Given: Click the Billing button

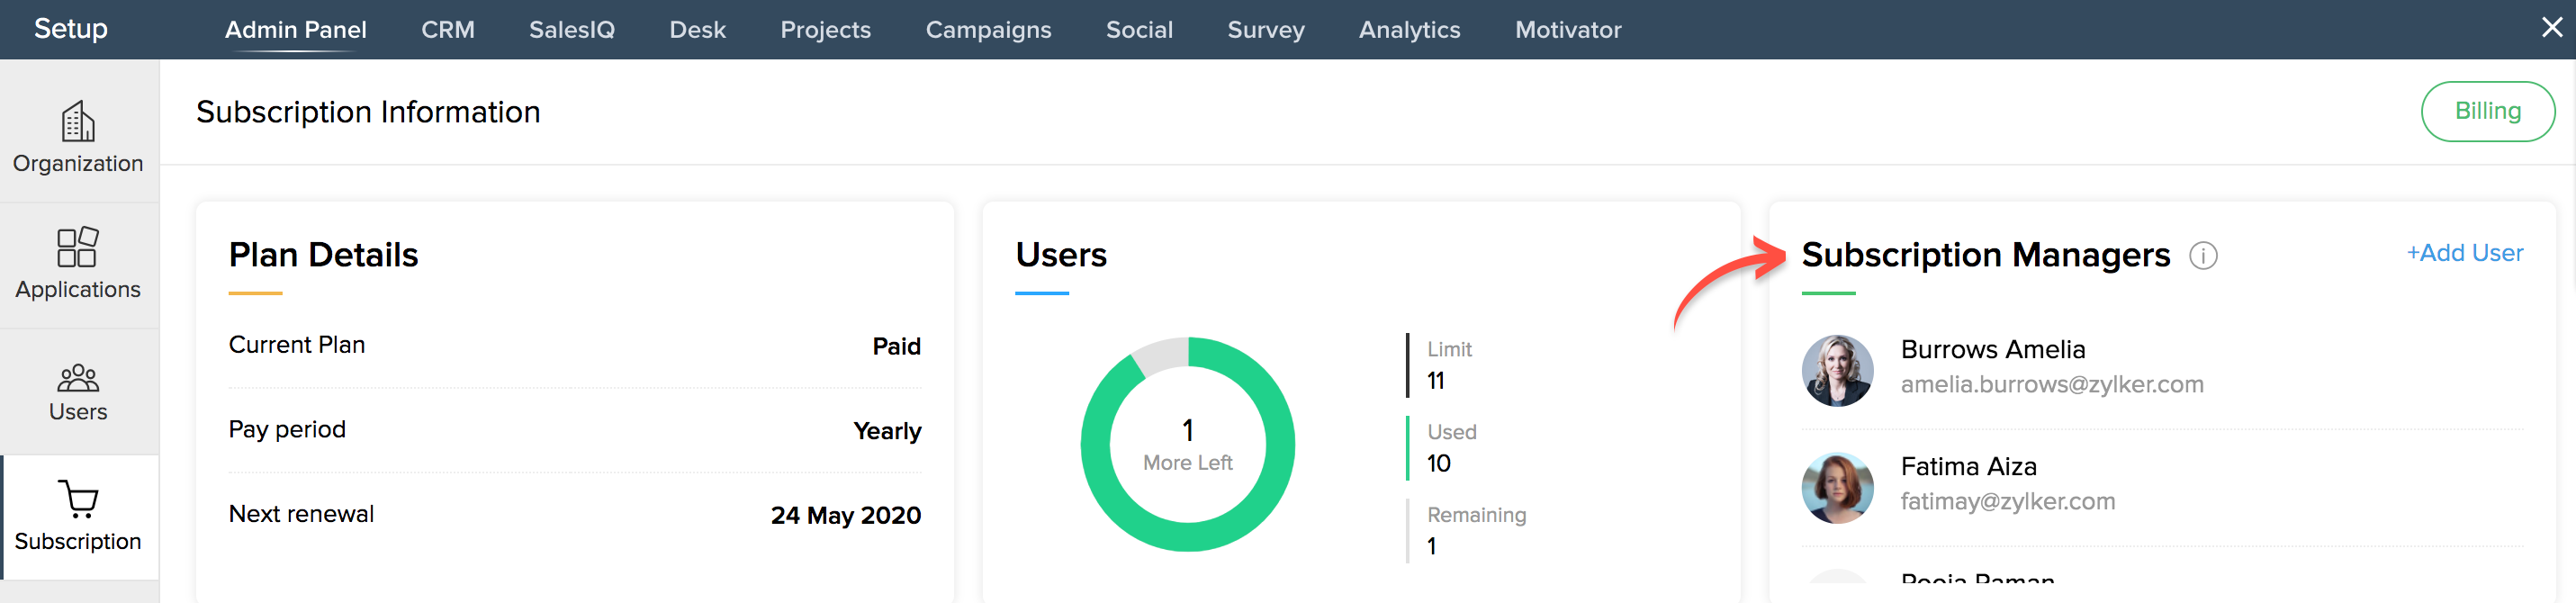Looking at the screenshot, I should click(2487, 111).
